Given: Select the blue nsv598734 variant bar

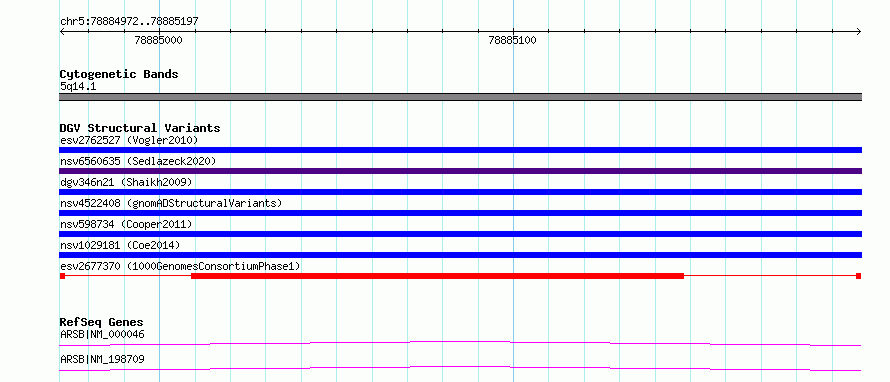Looking at the screenshot, I should pyautogui.click(x=460, y=234).
